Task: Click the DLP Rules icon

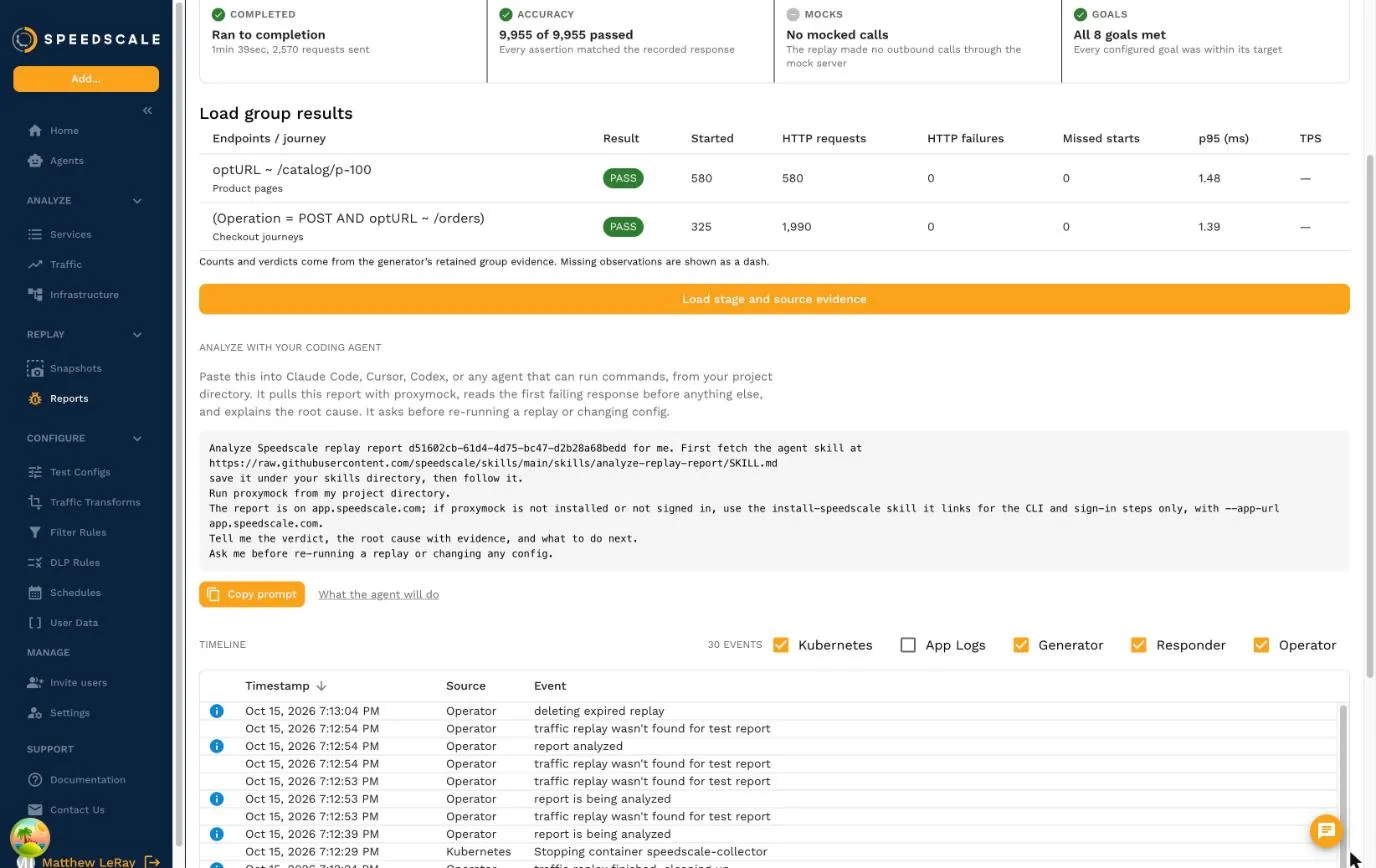Action: pyautogui.click(x=35, y=562)
